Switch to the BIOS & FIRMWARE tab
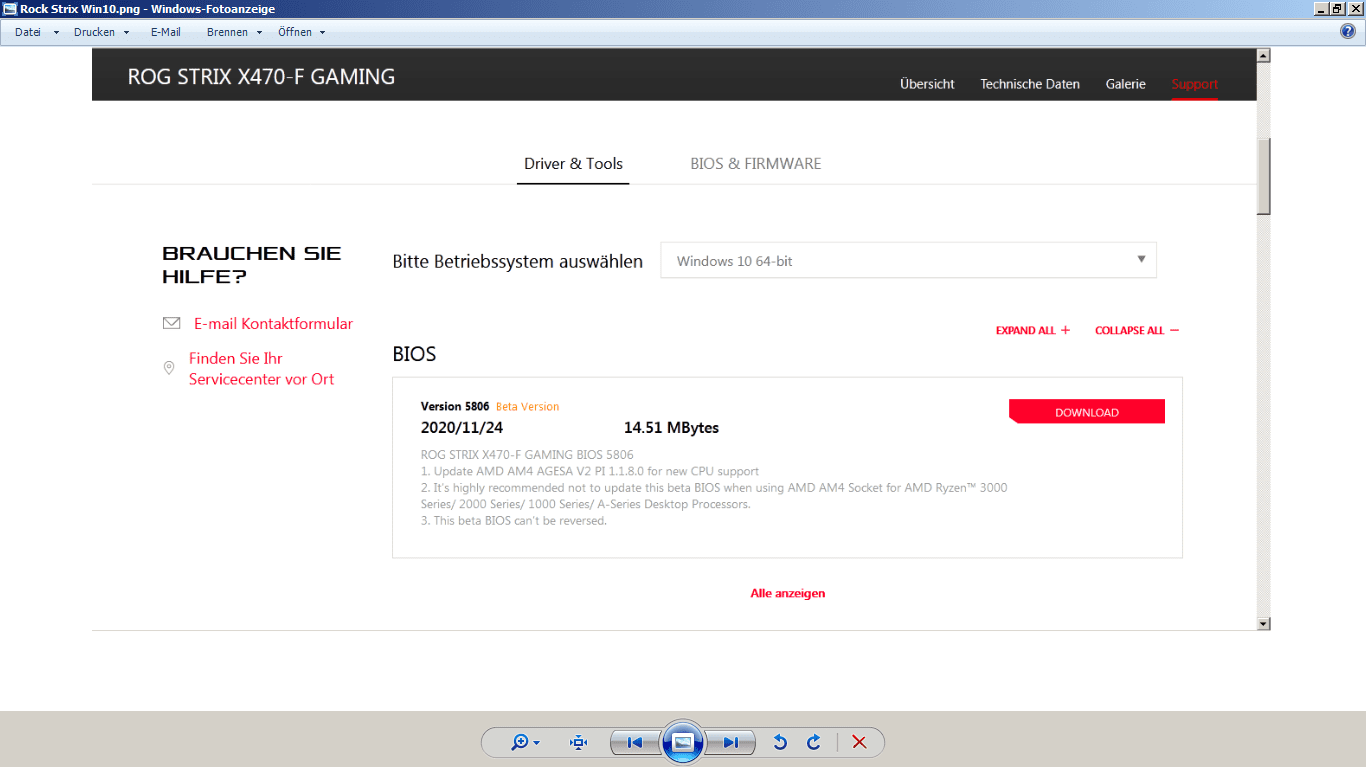Image resolution: width=1366 pixels, height=768 pixels. [x=756, y=164]
